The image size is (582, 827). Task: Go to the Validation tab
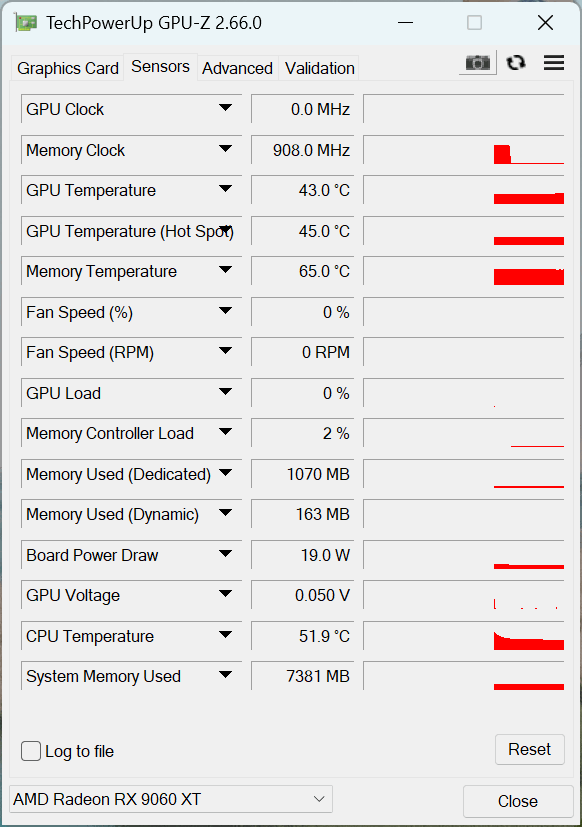320,68
